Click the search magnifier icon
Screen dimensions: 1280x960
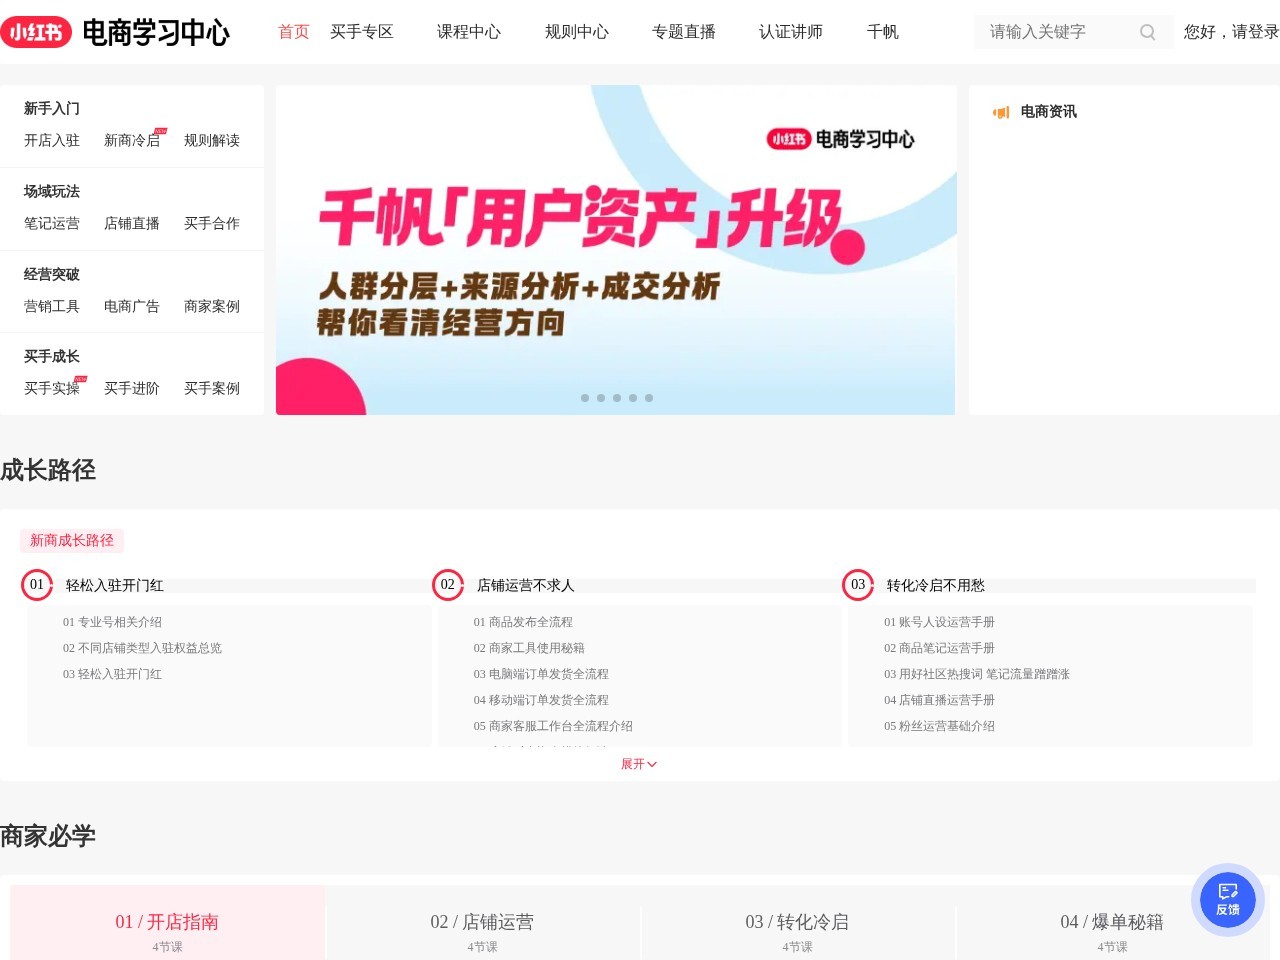1147,32
